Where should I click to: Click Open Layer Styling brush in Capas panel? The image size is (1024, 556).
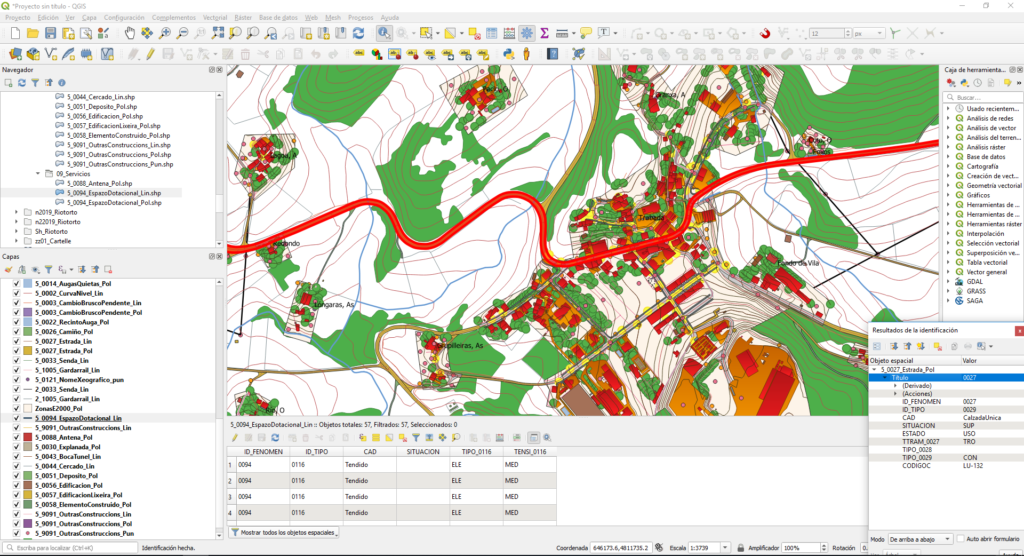[x=8, y=269]
